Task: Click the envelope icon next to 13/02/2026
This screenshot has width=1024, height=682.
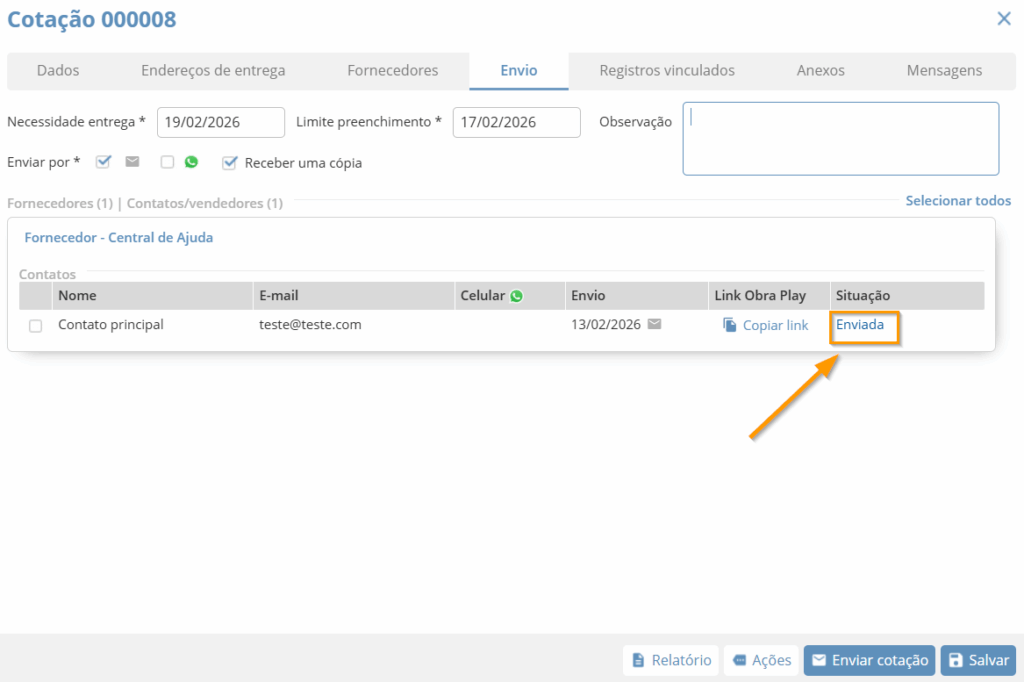Action: tap(654, 324)
